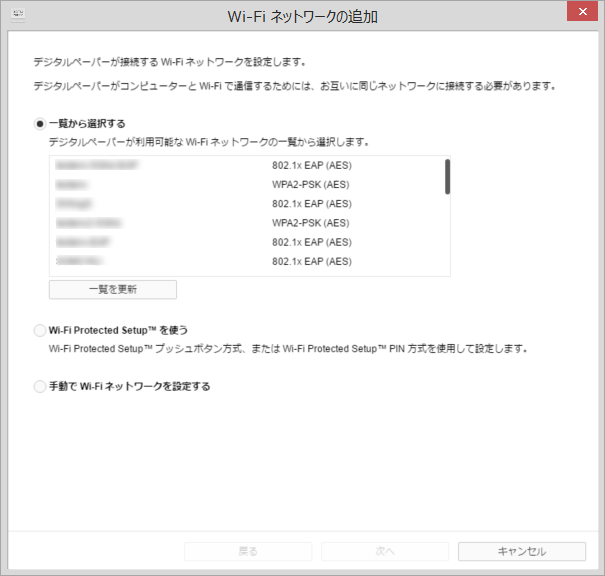Click the 利用可能な Wi-Fi ネットワーク description under first option
The height and width of the screenshot is (576, 605).
209,143
